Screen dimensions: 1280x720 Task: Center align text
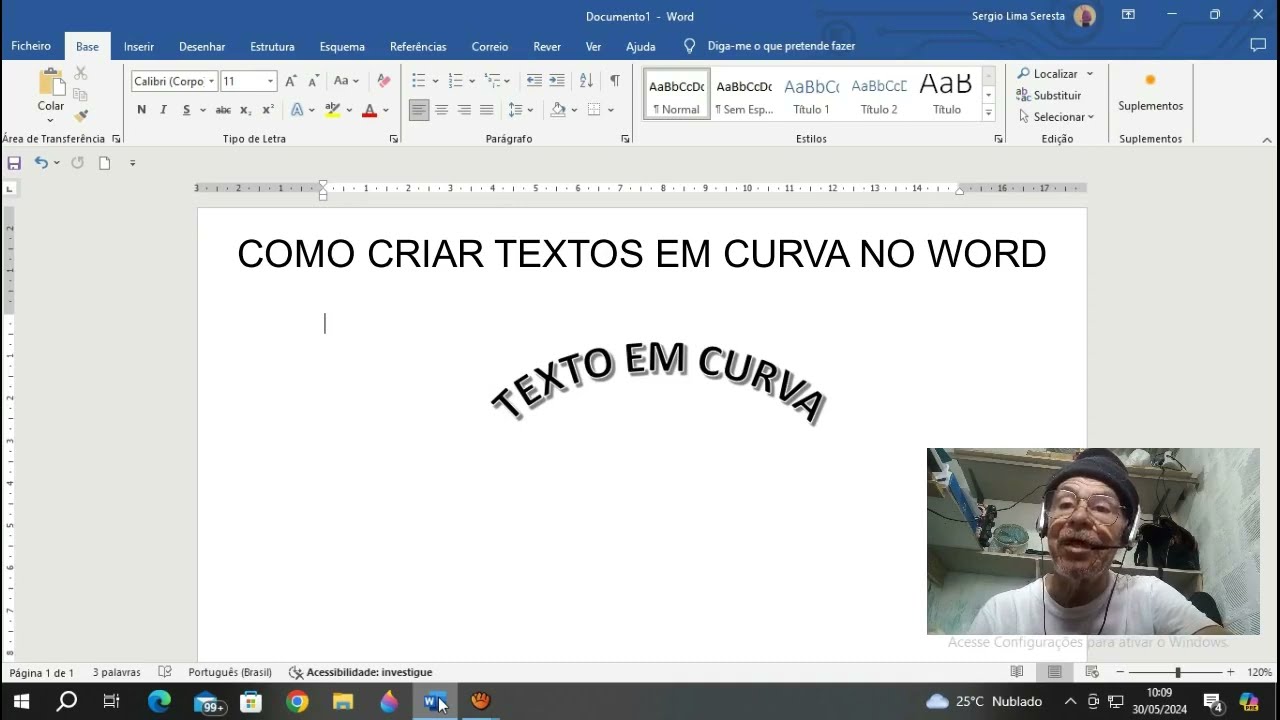coord(441,110)
